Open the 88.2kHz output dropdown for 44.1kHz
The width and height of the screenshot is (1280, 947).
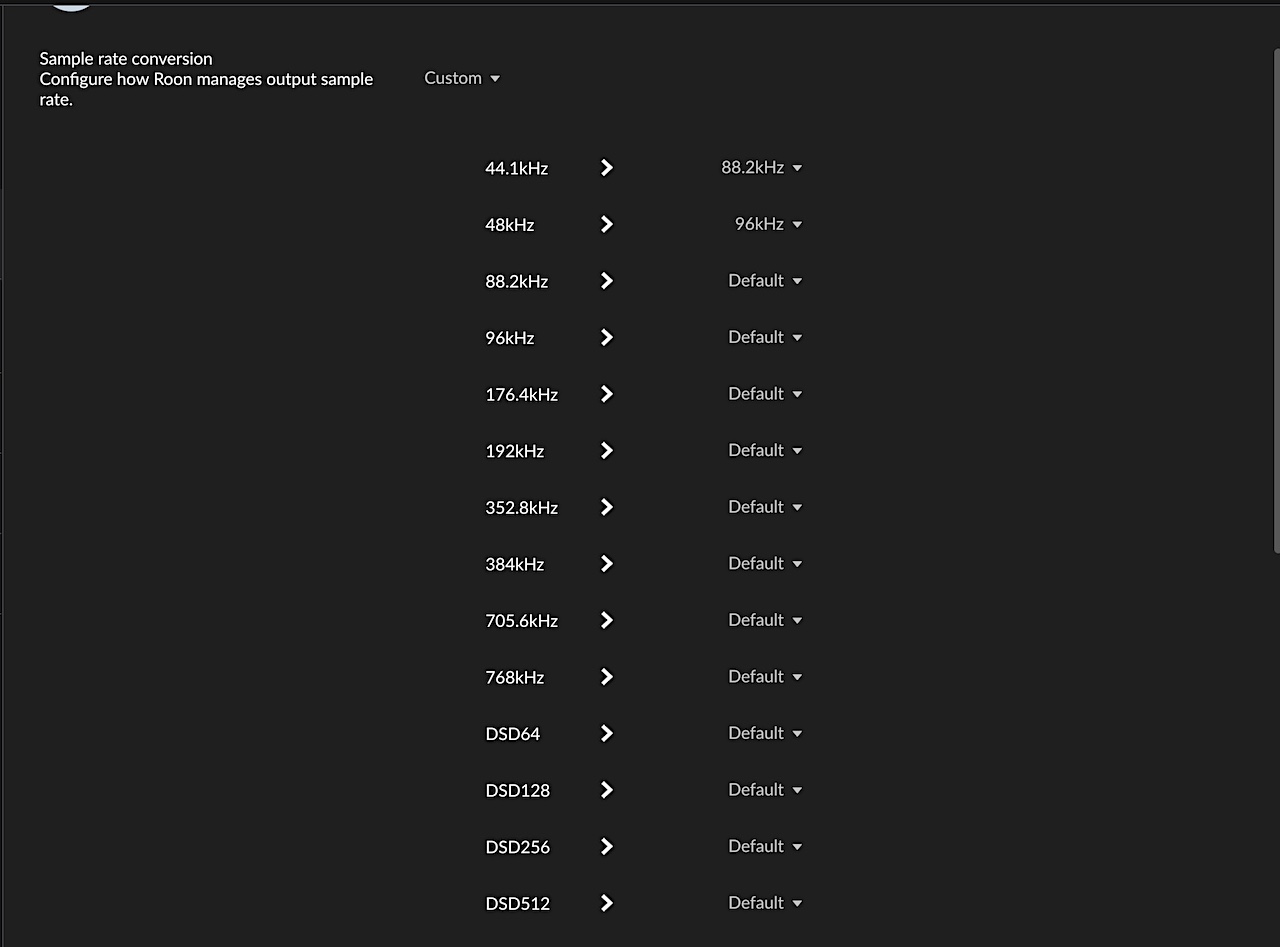761,168
